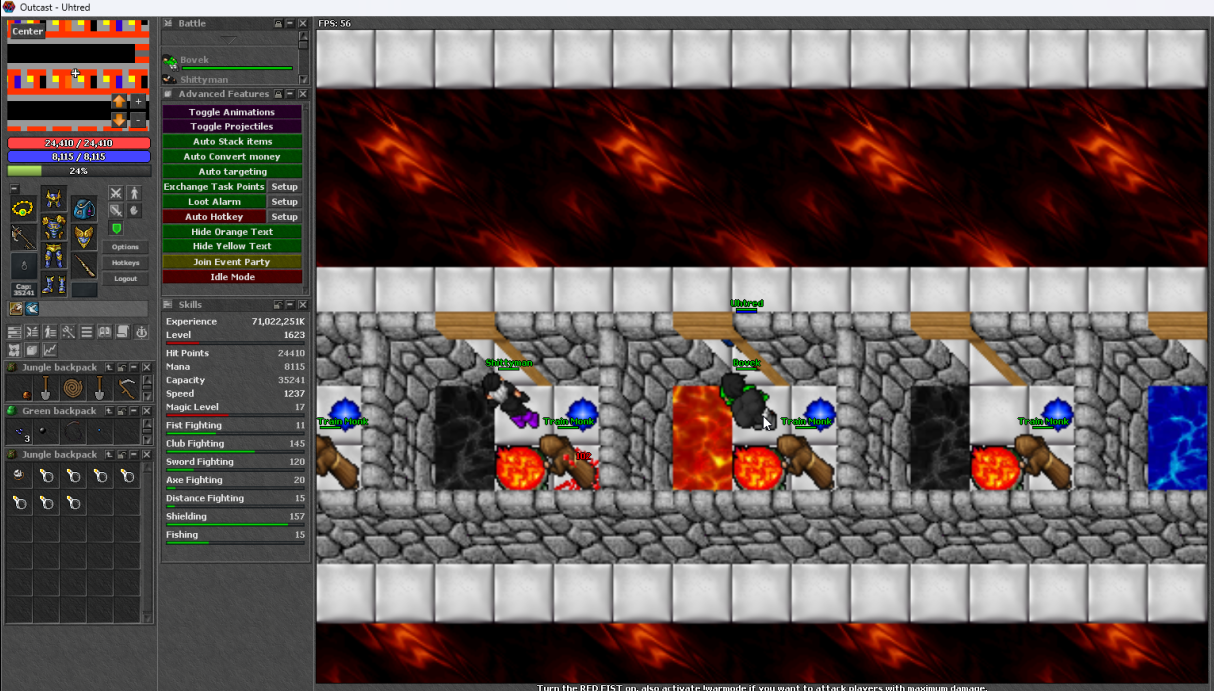
Task: Go up one minimap floor with orange arrow
Action: click(x=119, y=102)
